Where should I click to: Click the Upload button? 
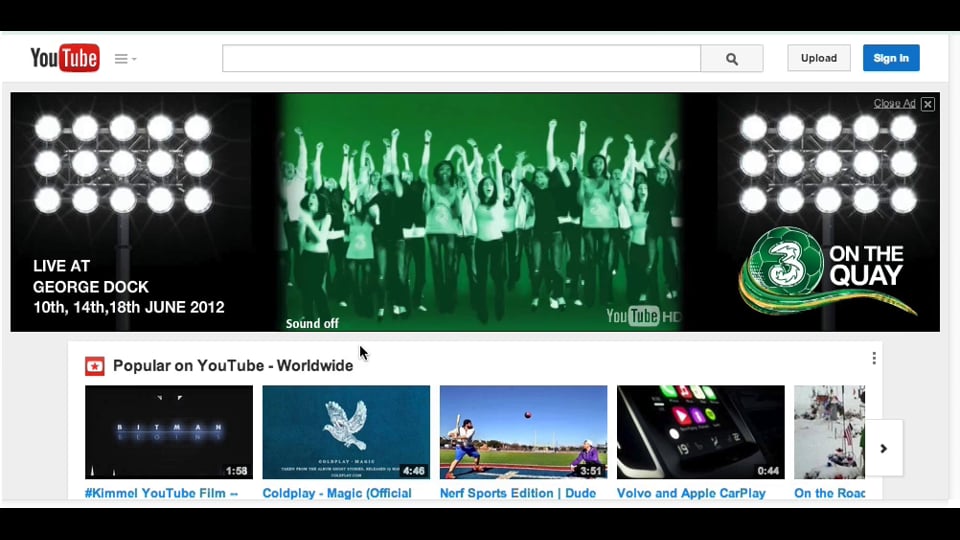click(819, 58)
